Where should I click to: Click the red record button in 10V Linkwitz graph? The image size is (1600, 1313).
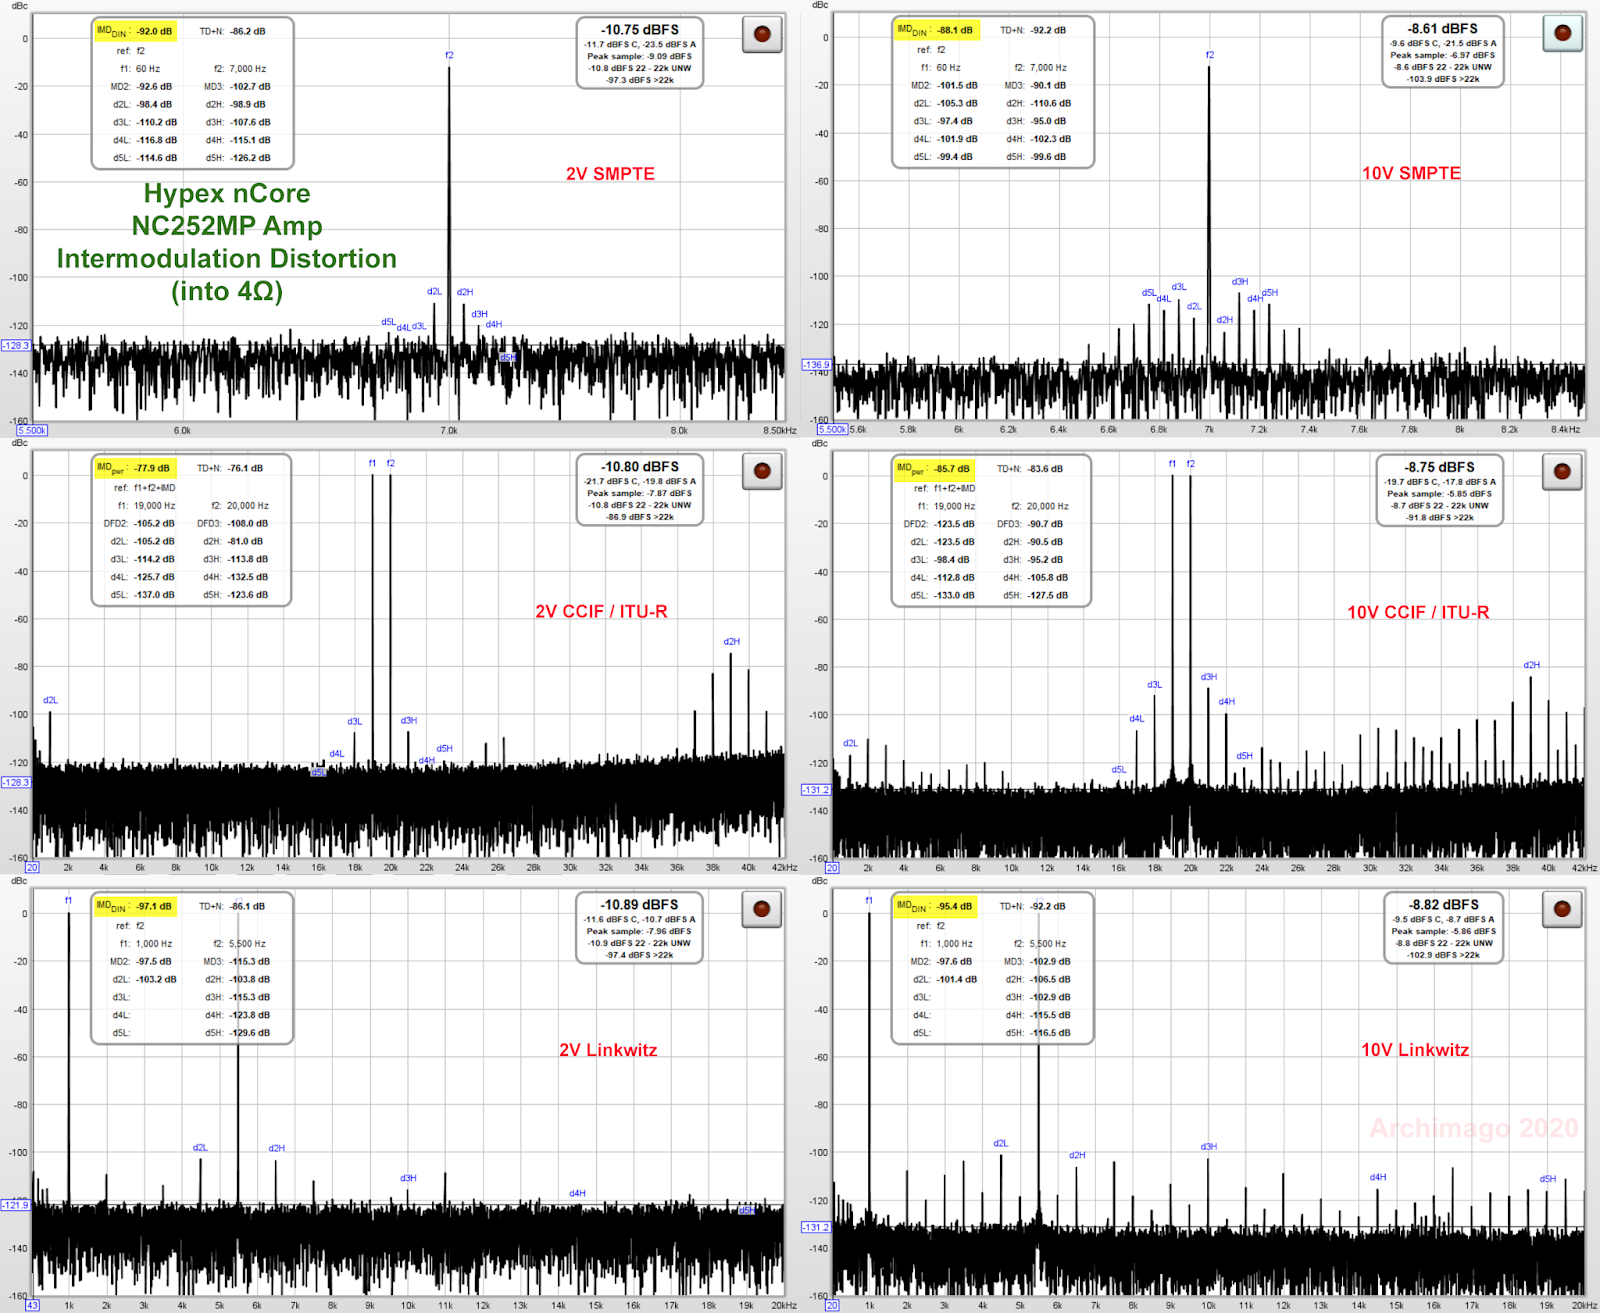click(x=1562, y=909)
